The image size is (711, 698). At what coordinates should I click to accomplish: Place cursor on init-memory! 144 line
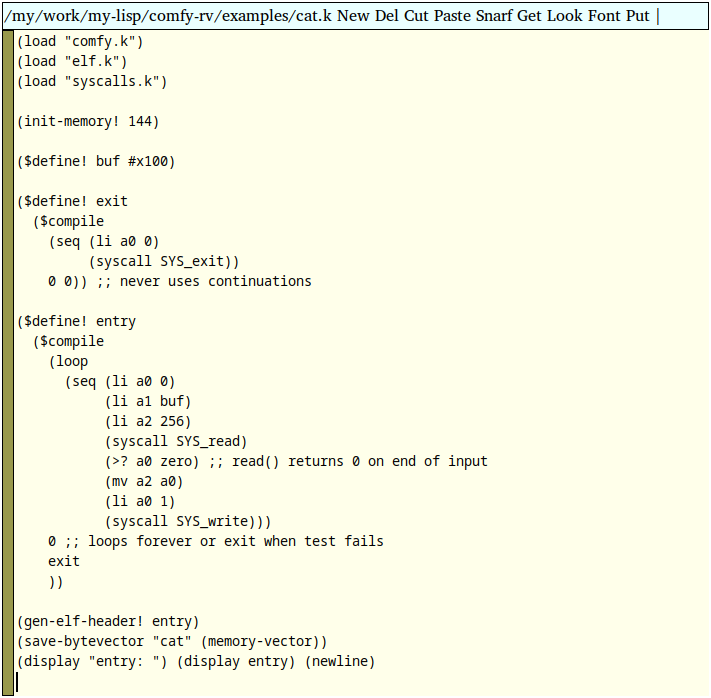pos(88,122)
